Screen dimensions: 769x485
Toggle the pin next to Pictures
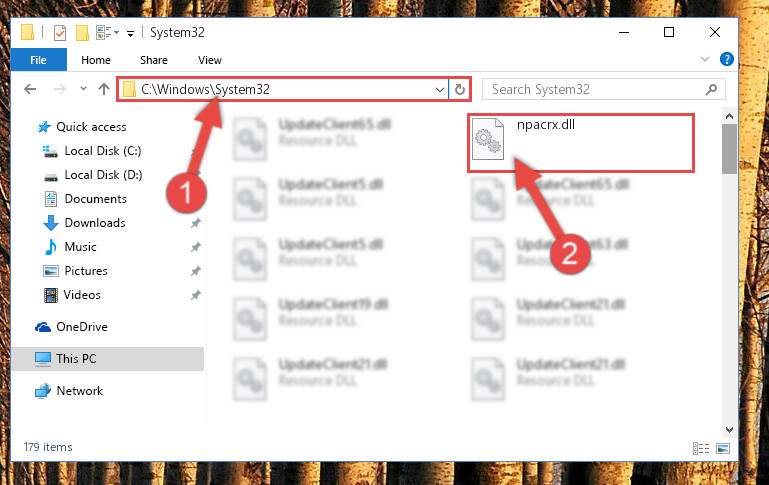[196, 271]
